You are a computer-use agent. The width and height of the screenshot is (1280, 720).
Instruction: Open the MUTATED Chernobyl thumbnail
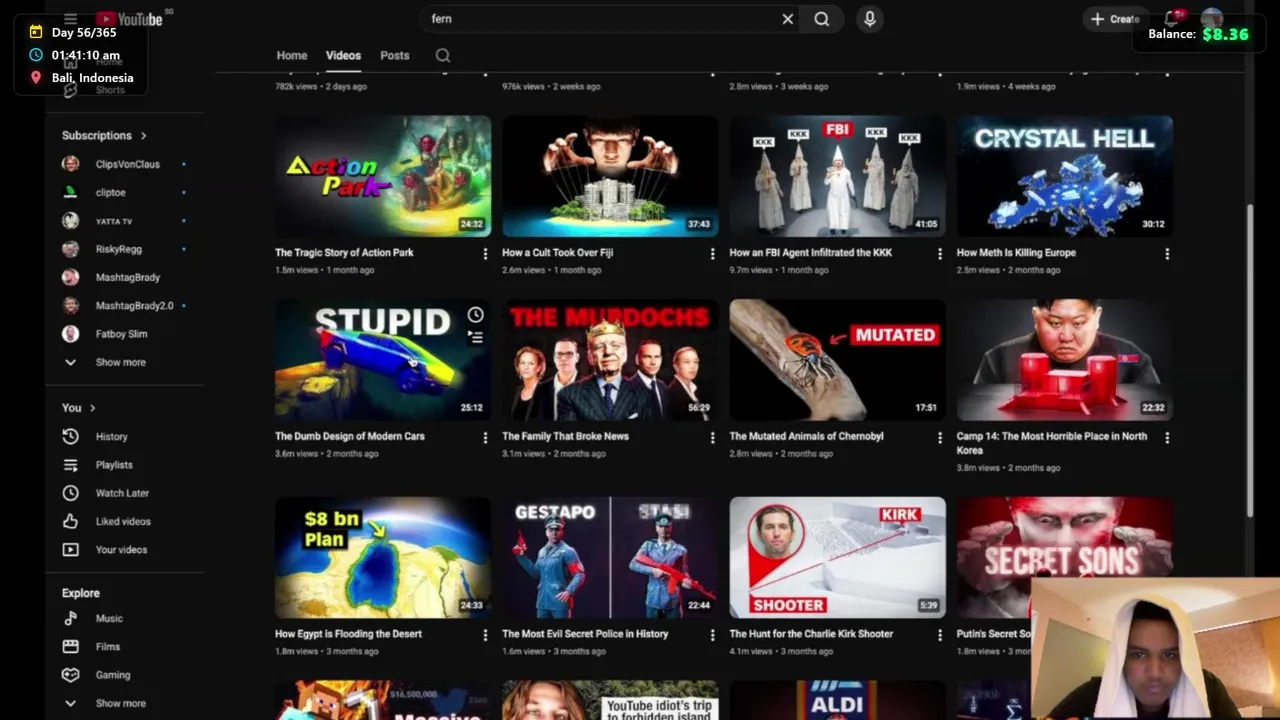pos(837,360)
